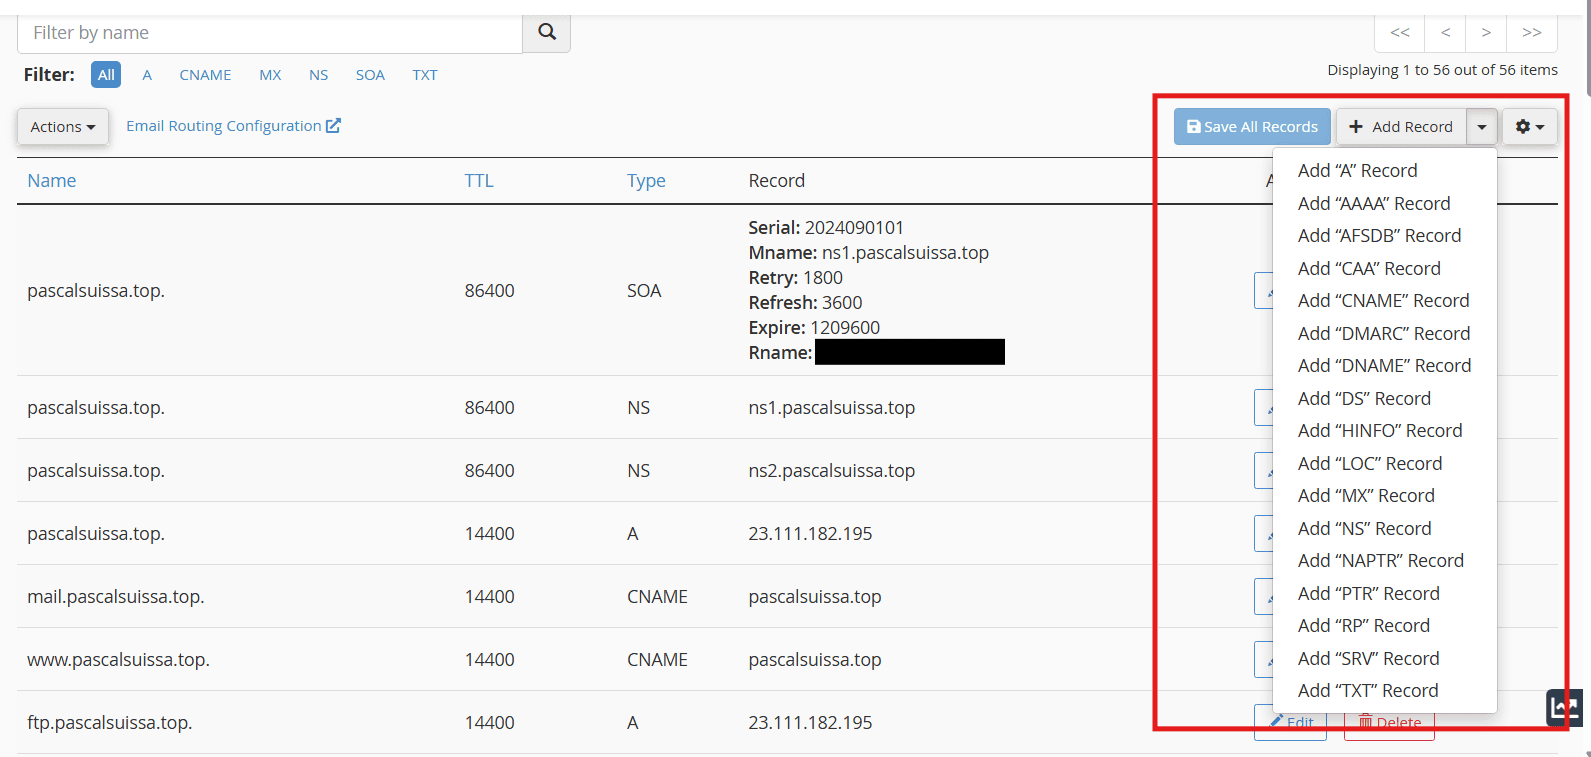1591x757 pixels.
Task: Click www.pascalsuissa.top. name cell
Action: coord(118,660)
